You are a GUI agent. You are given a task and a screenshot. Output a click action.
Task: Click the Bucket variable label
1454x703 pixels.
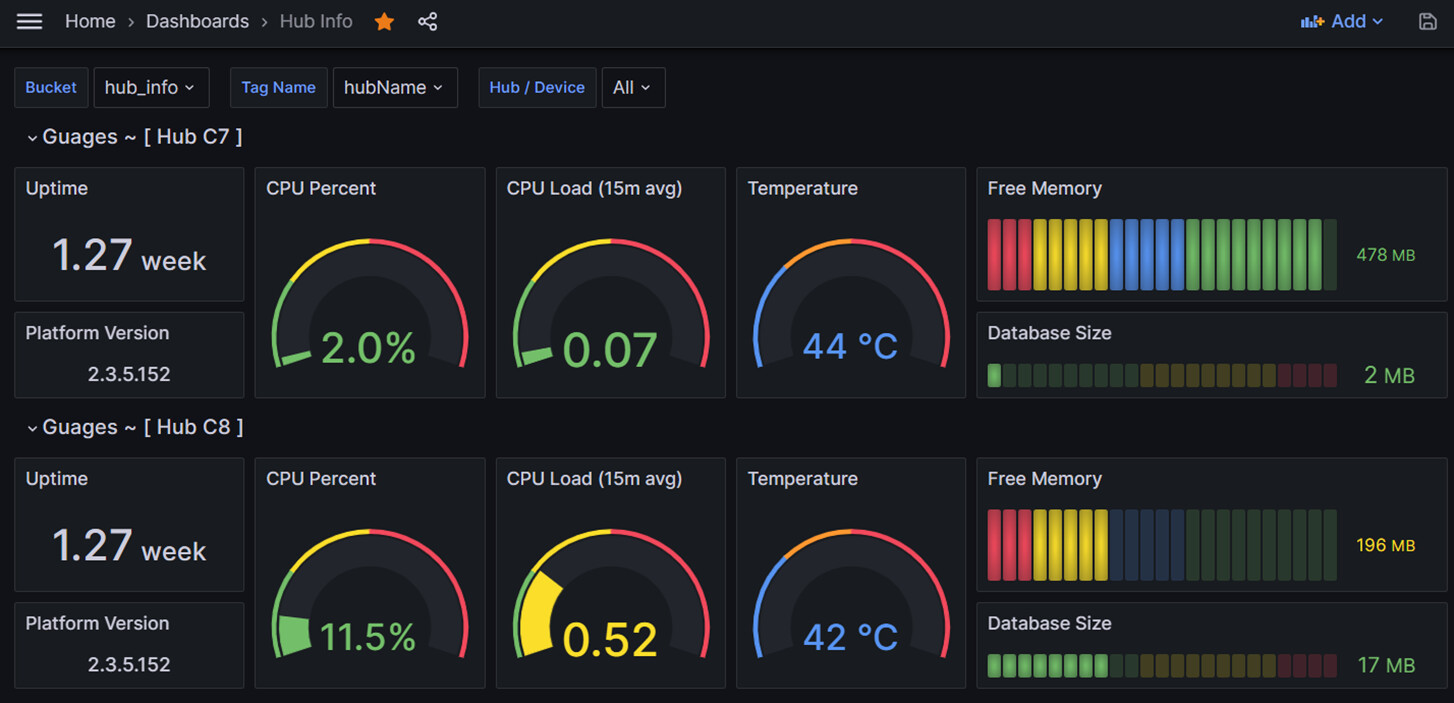[x=51, y=87]
